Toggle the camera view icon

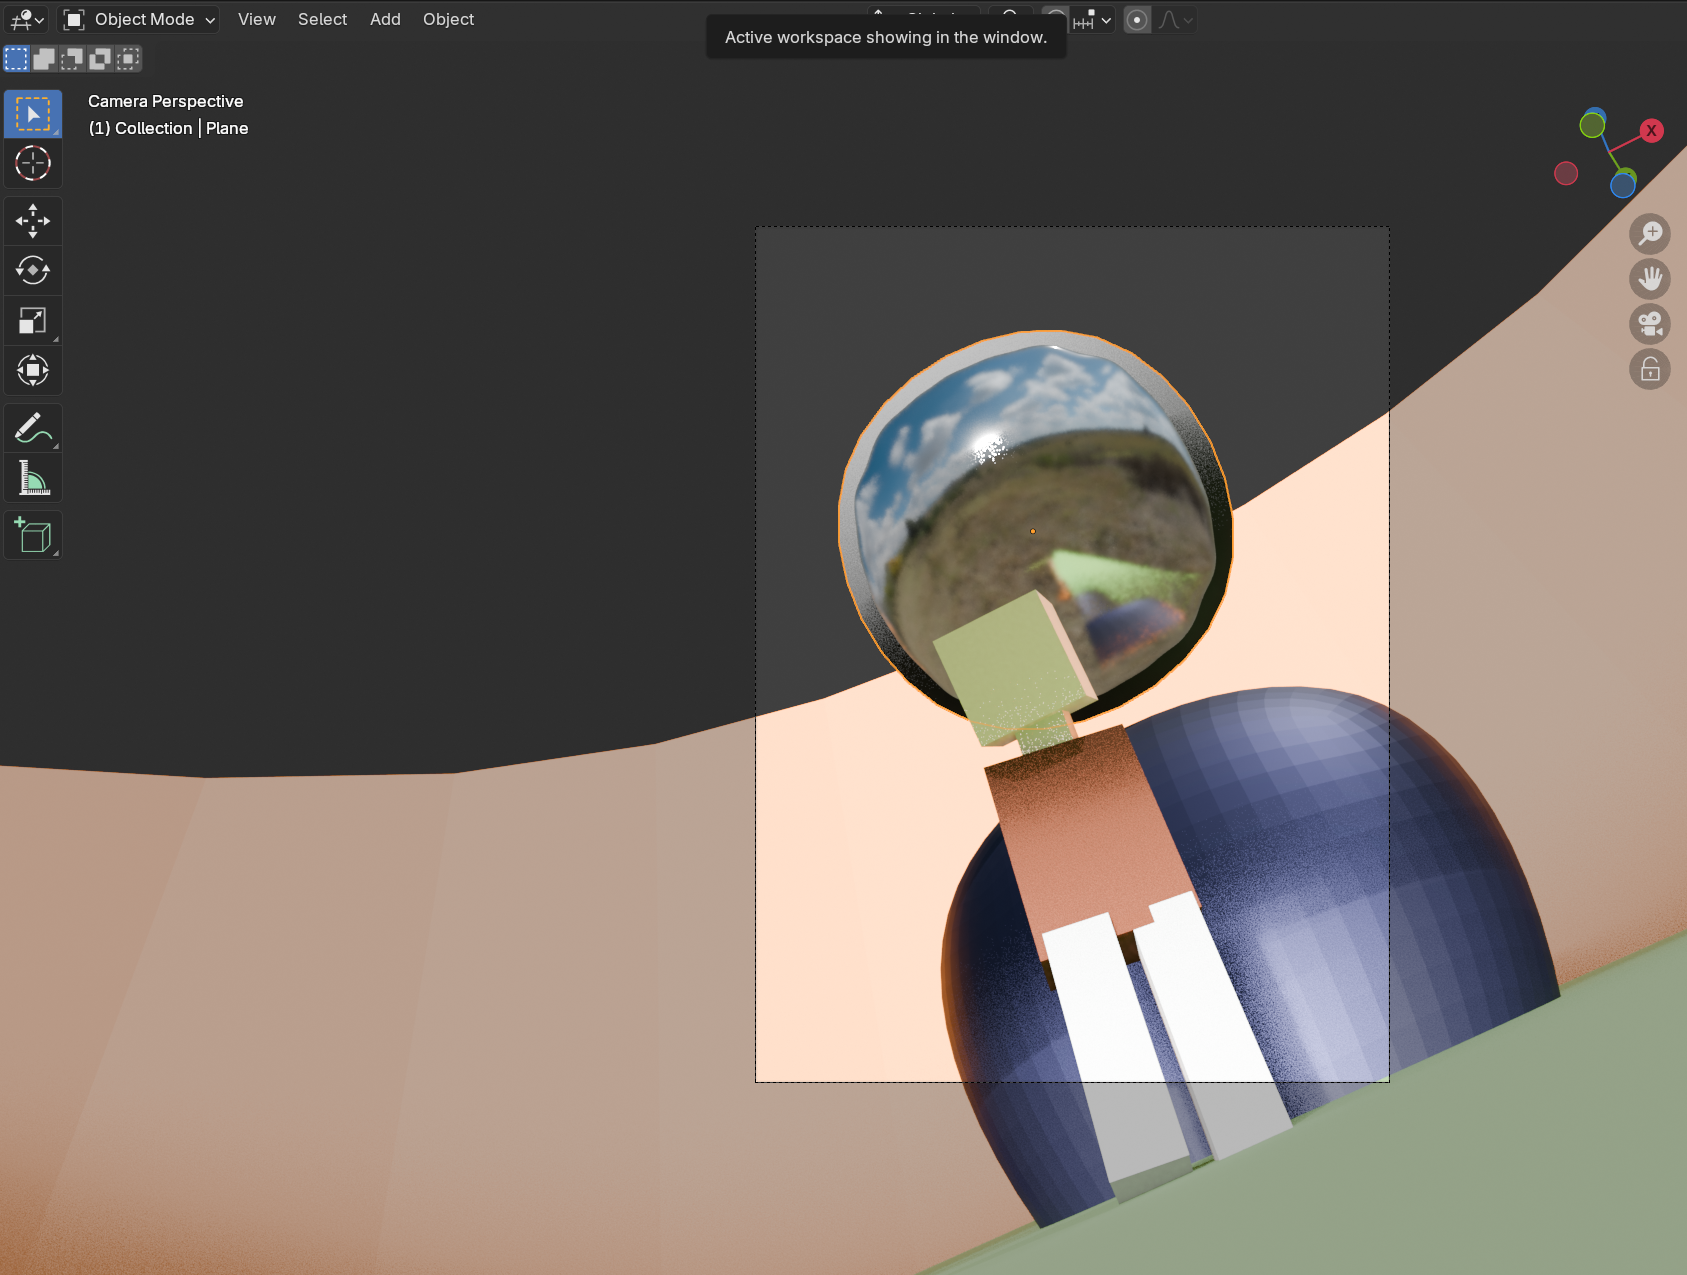point(1650,324)
